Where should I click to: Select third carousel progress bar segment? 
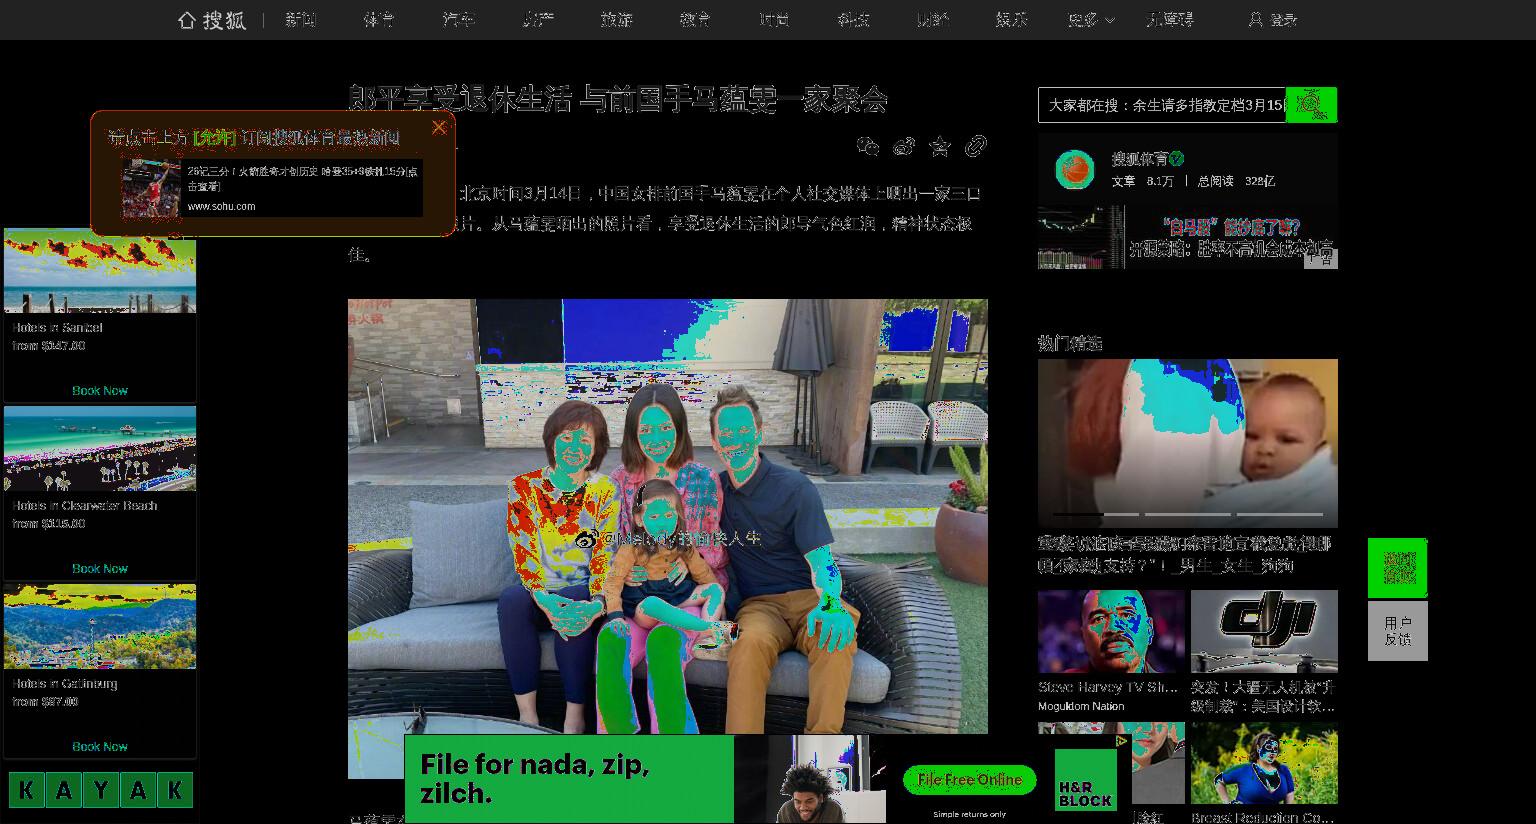[x=1280, y=515]
